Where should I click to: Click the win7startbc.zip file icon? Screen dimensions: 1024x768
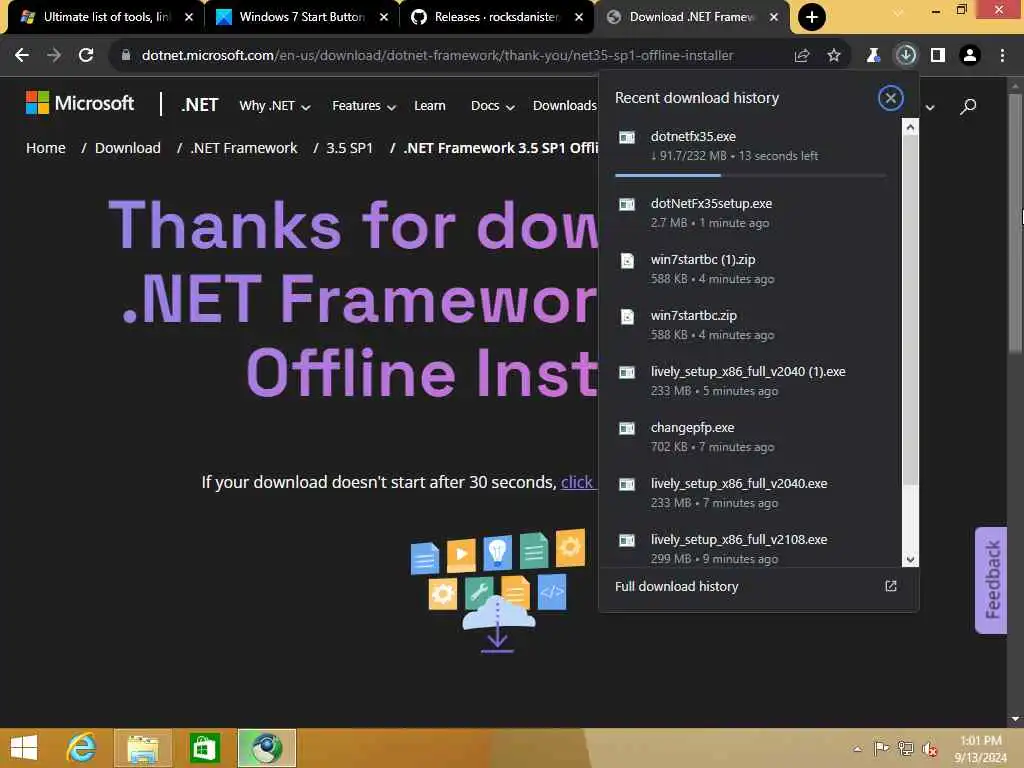627,317
